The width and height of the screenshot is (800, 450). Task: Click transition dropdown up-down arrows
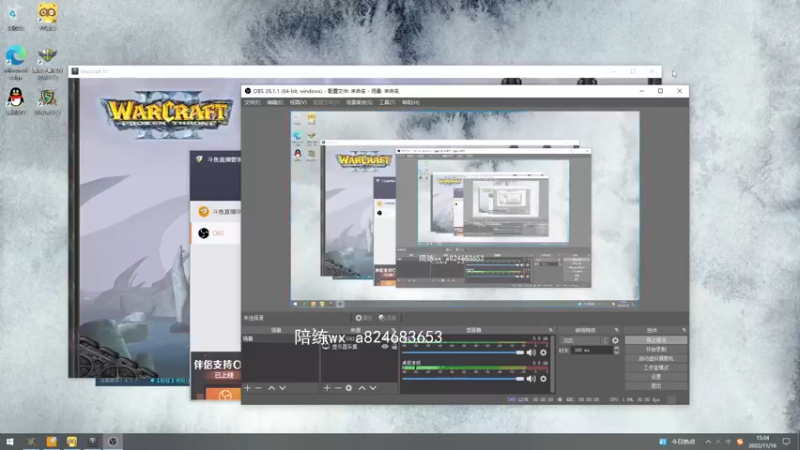click(x=605, y=340)
